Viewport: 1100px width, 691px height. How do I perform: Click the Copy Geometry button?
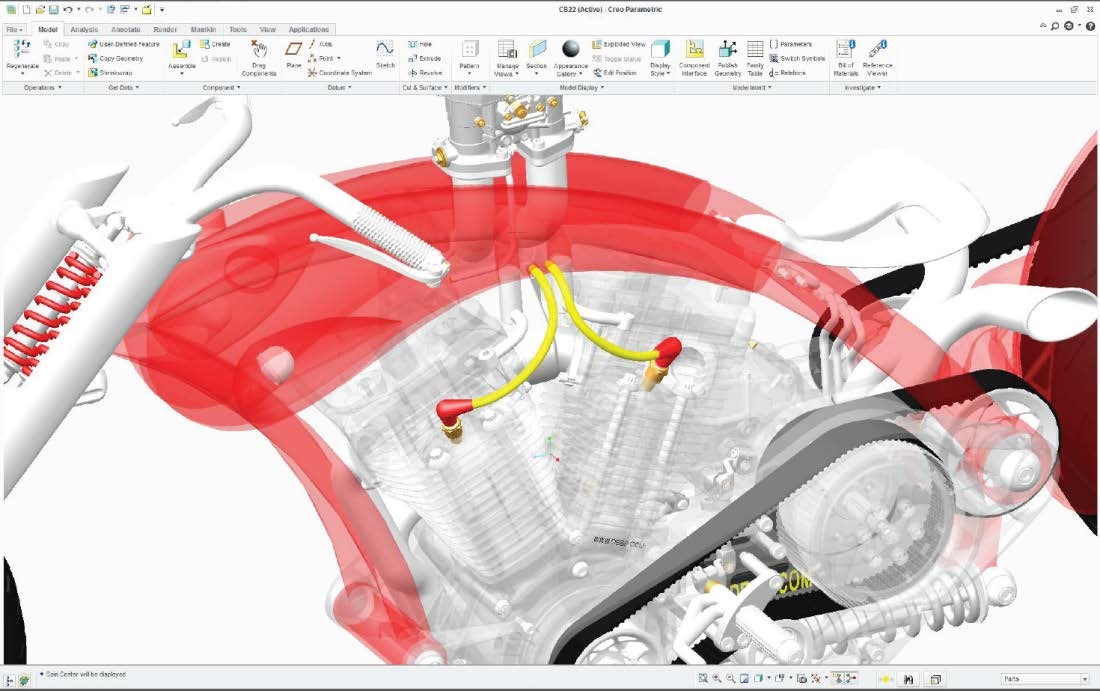pos(120,59)
